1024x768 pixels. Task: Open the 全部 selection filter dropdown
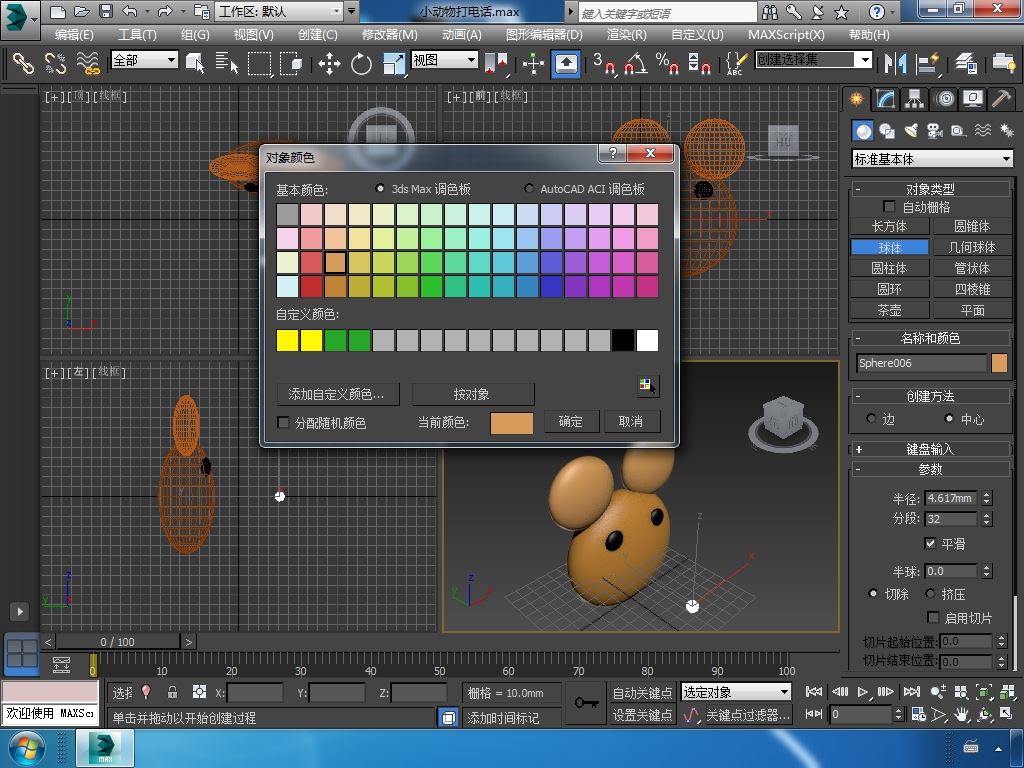pos(145,60)
